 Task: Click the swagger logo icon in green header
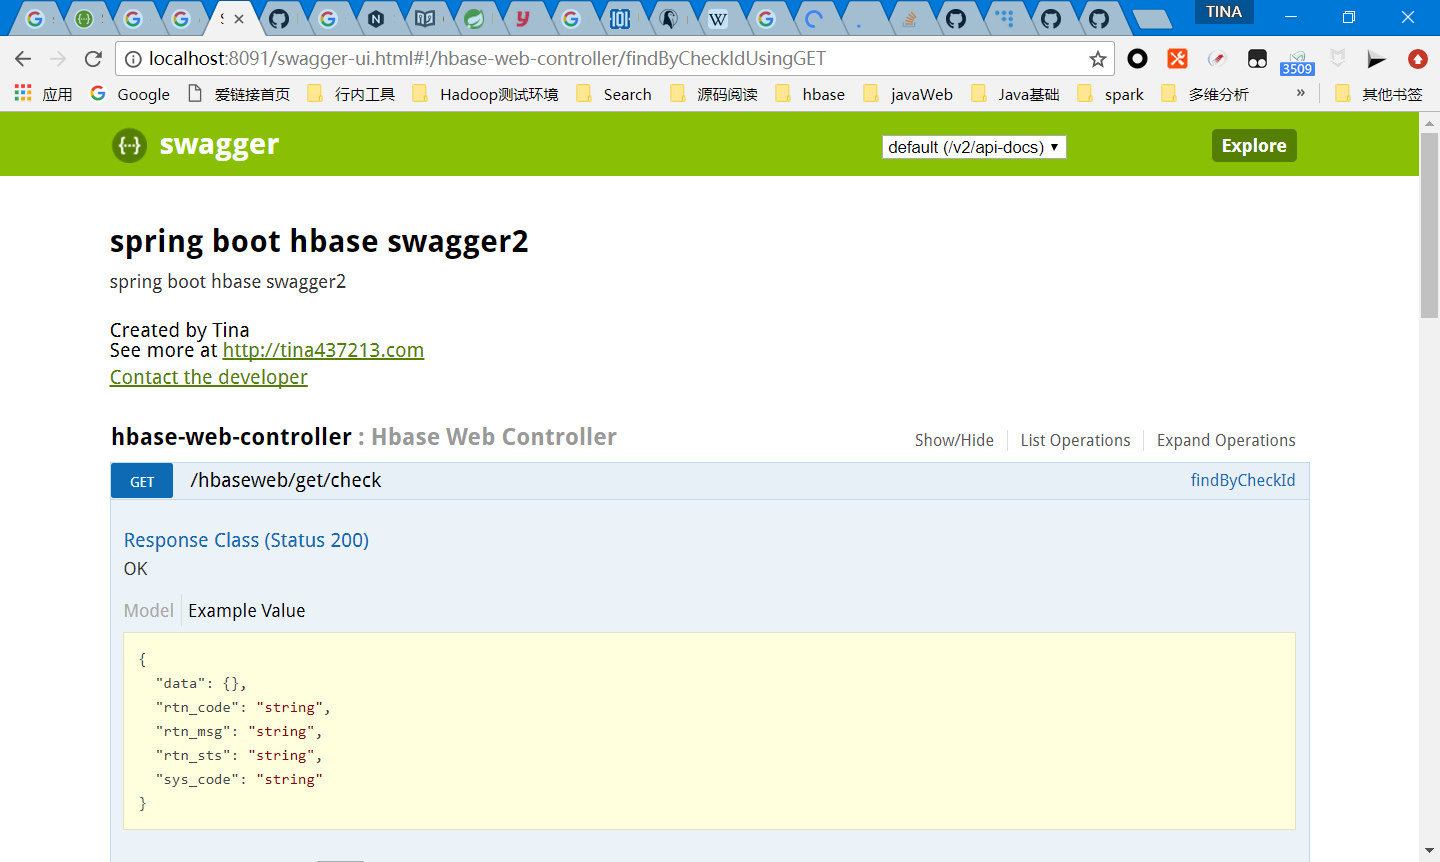[x=129, y=146]
